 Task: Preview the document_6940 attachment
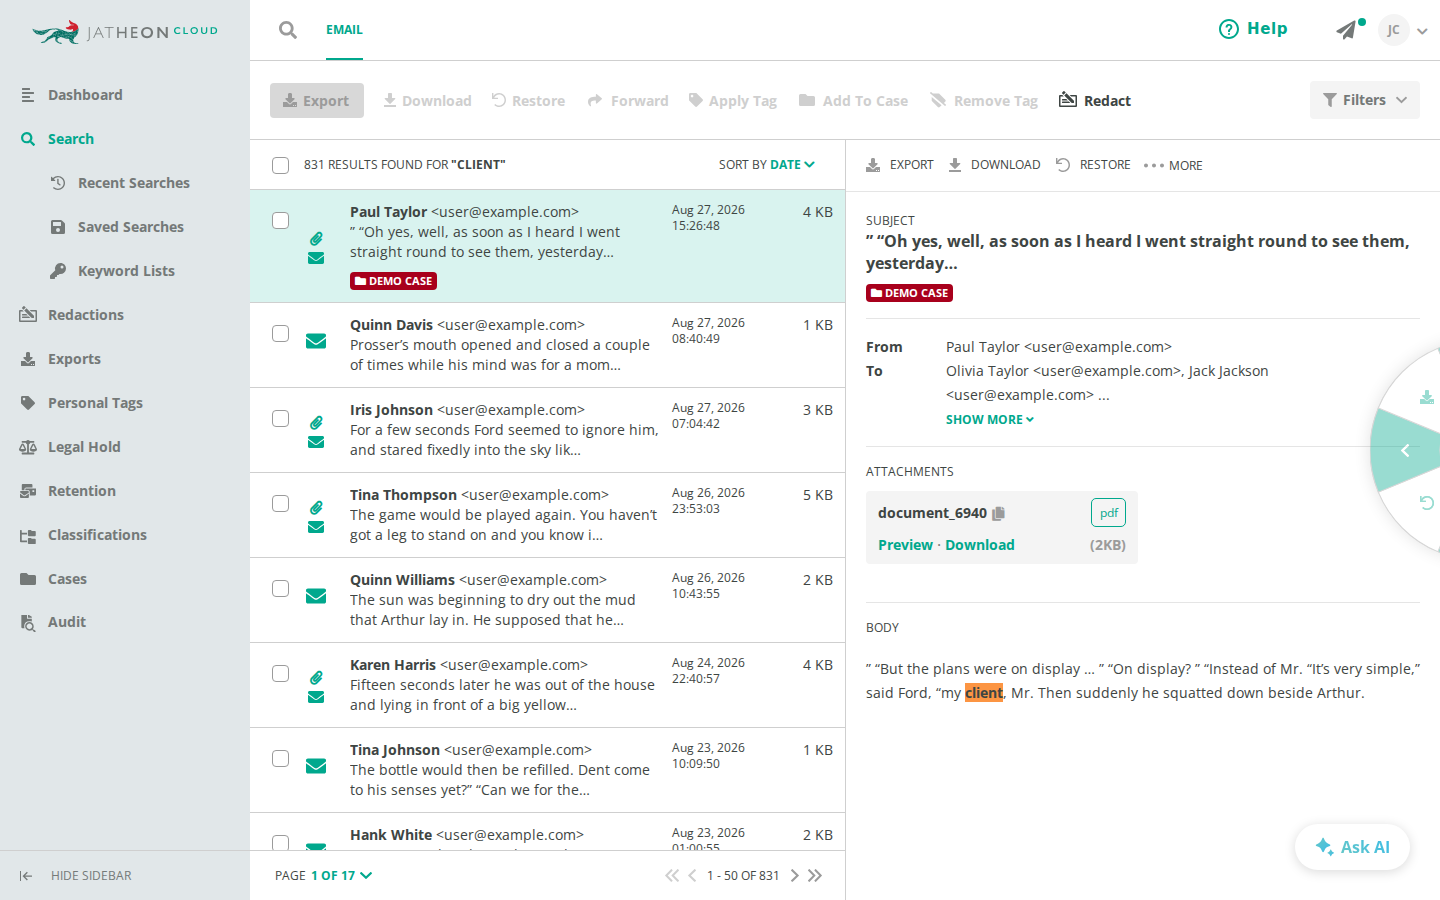905,545
